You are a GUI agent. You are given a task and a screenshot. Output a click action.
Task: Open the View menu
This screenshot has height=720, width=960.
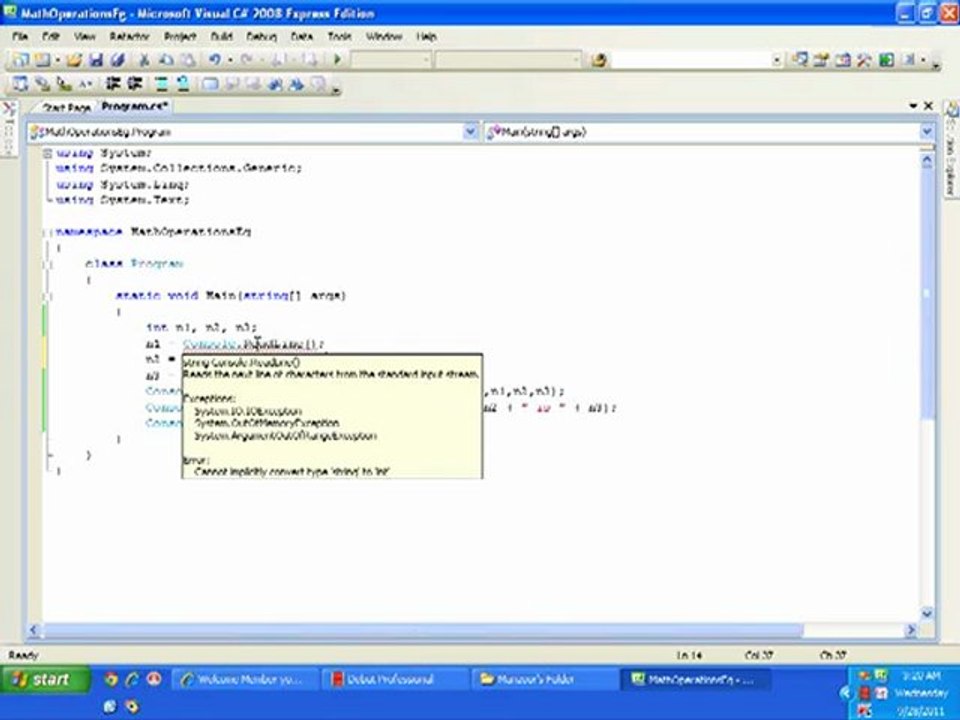point(84,37)
